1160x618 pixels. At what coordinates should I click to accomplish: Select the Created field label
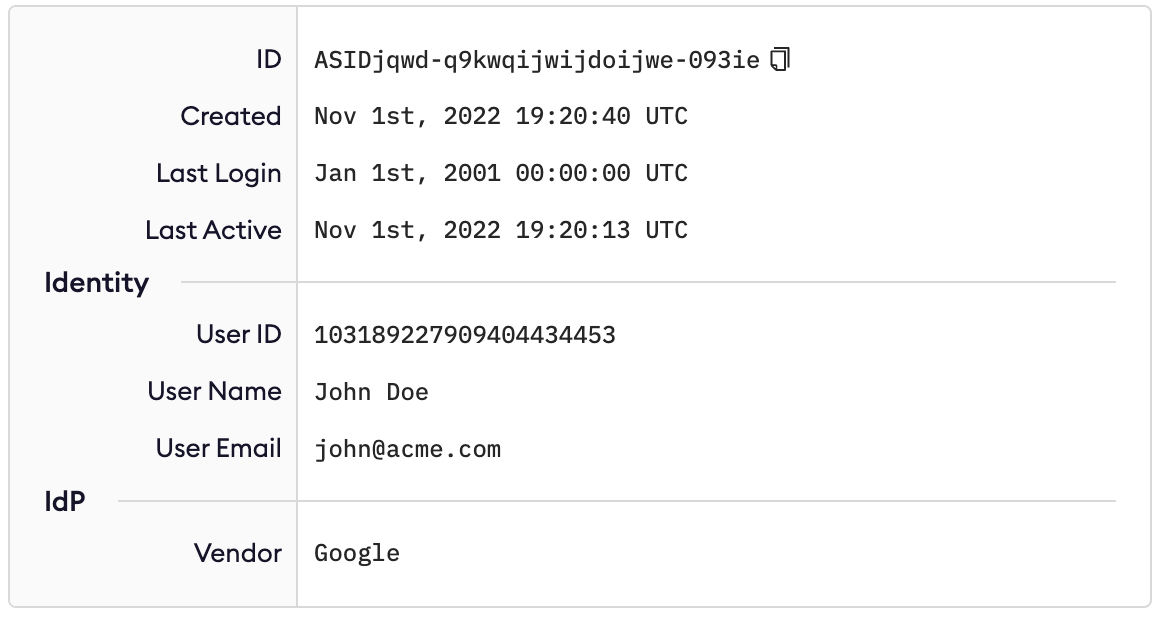pyautogui.click(x=230, y=116)
